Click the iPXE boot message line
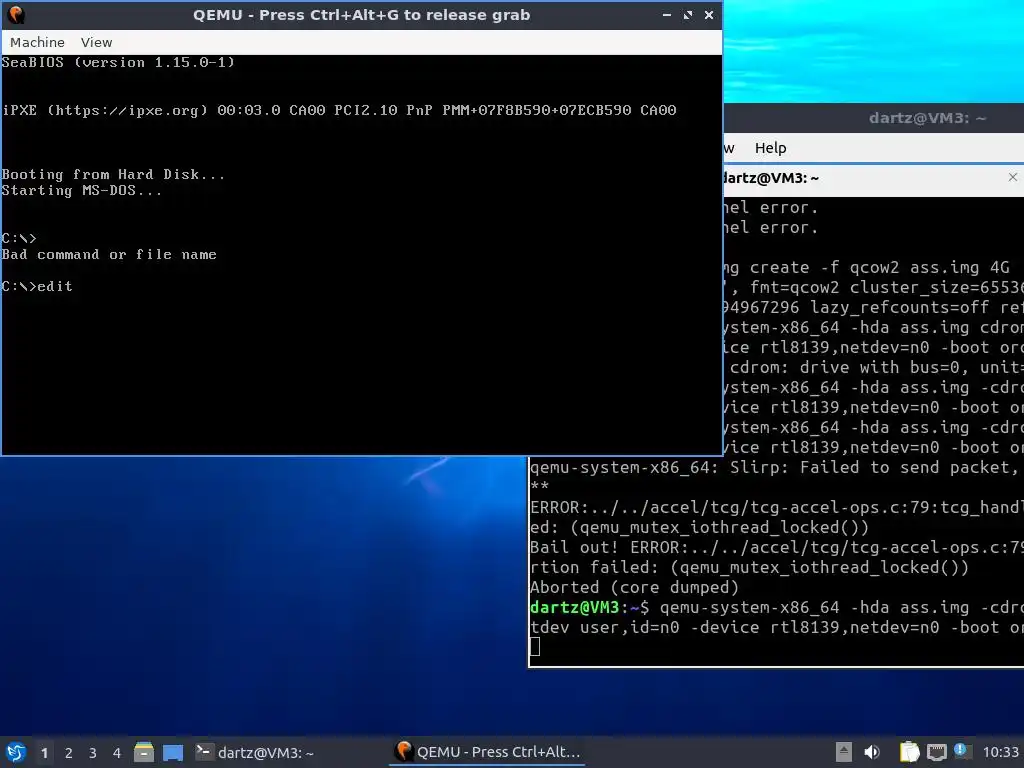The width and height of the screenshot is (1024, 768). 339,110
